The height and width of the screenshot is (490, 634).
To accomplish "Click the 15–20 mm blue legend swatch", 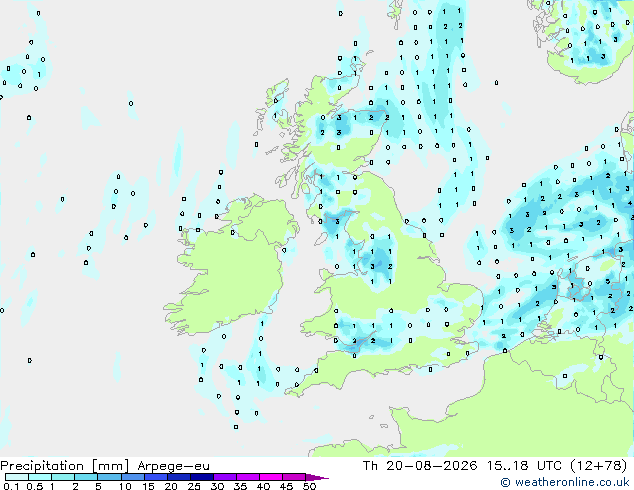I will coord(155,477).
